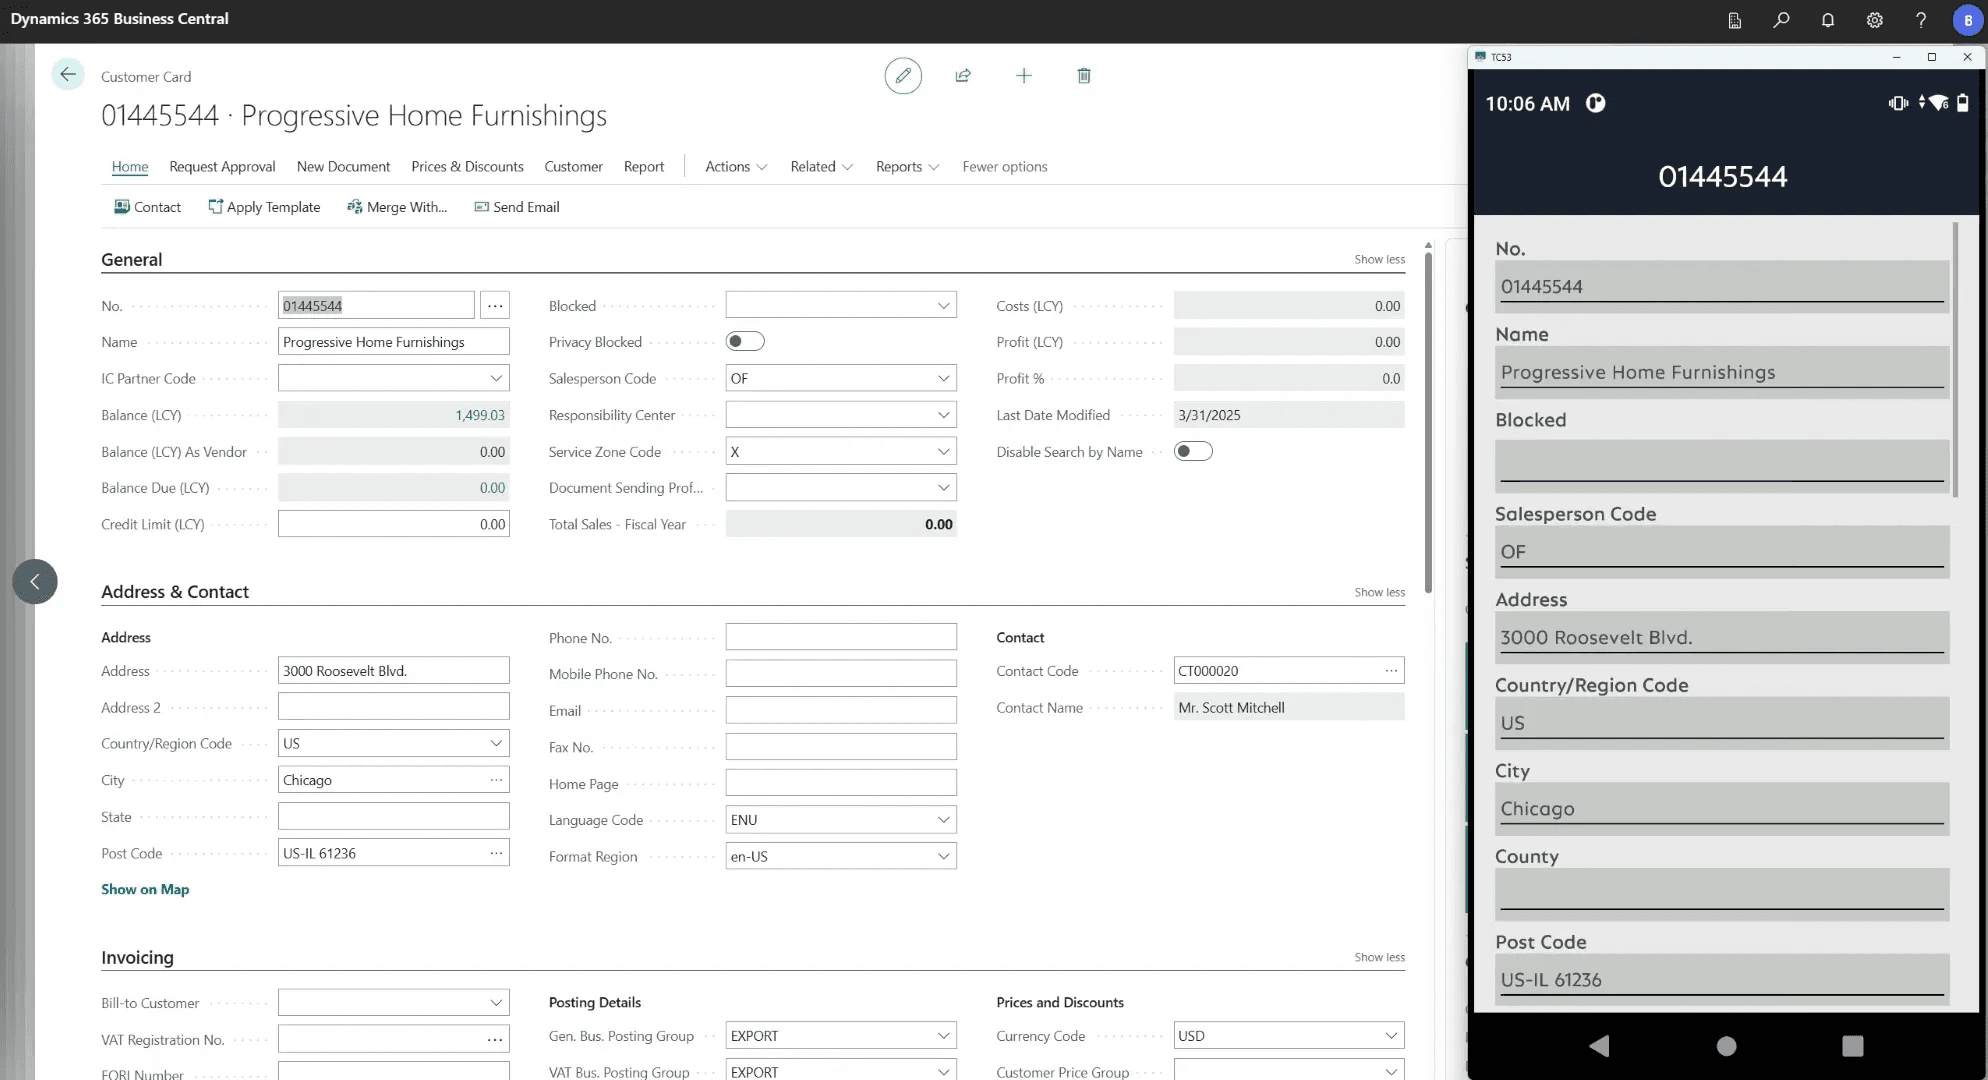Image resolution: width=1988 pixels, height=1080 pixels.
Task: Expand the left side panel chevron
Action: (x=35, y=582)
